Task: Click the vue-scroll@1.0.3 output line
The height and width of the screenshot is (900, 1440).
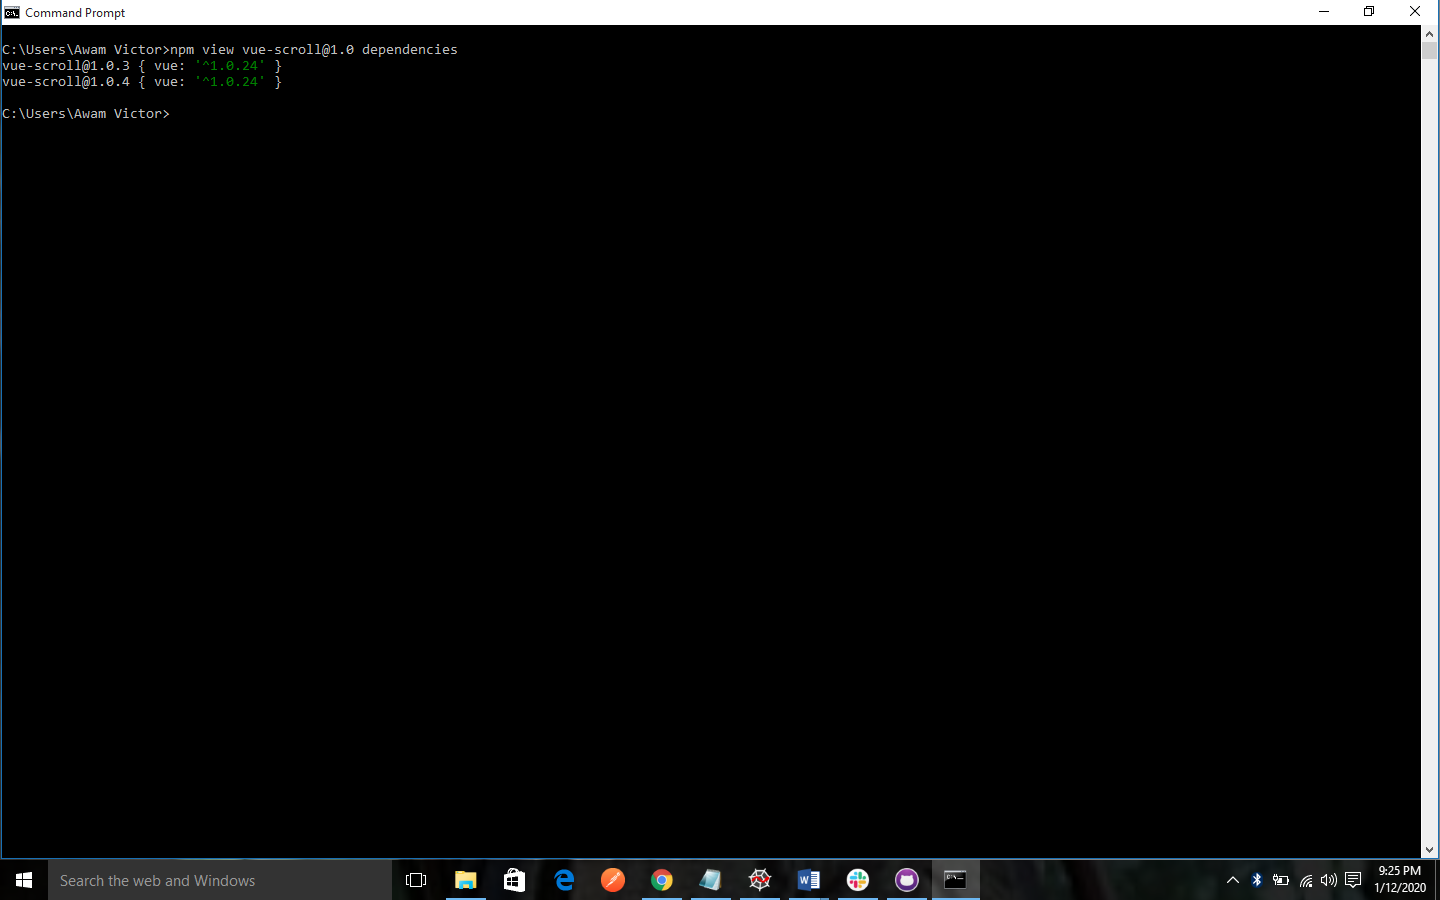Action: tap(142, 65)
